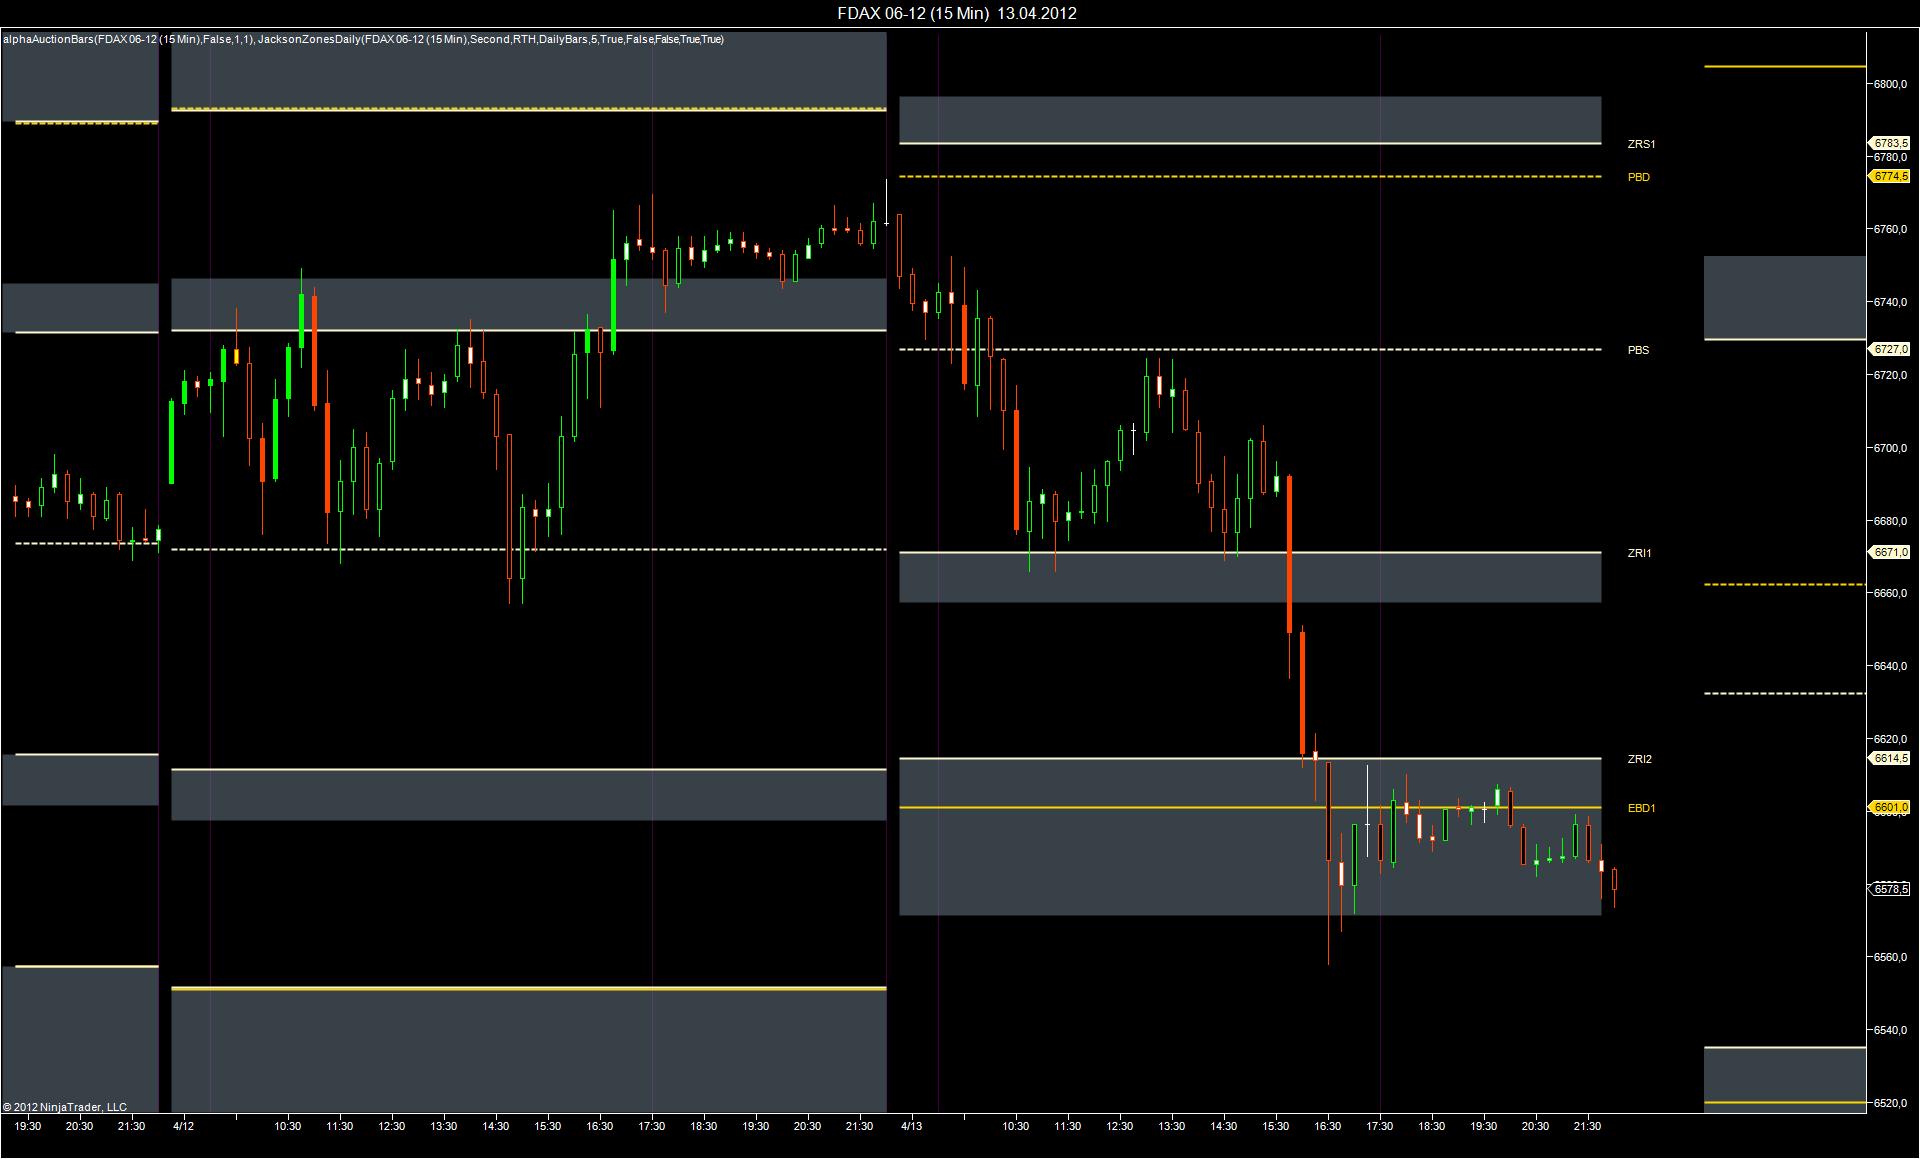Viewport: 1920px width, 1159px height.
Task: Select the 6614,5 price marker
Action: 1890,758
